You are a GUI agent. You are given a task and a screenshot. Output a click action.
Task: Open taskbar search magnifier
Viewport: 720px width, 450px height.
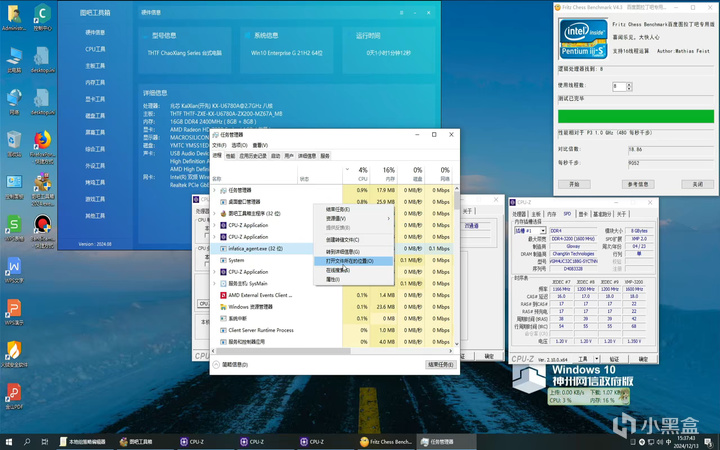tap(27, 442)
